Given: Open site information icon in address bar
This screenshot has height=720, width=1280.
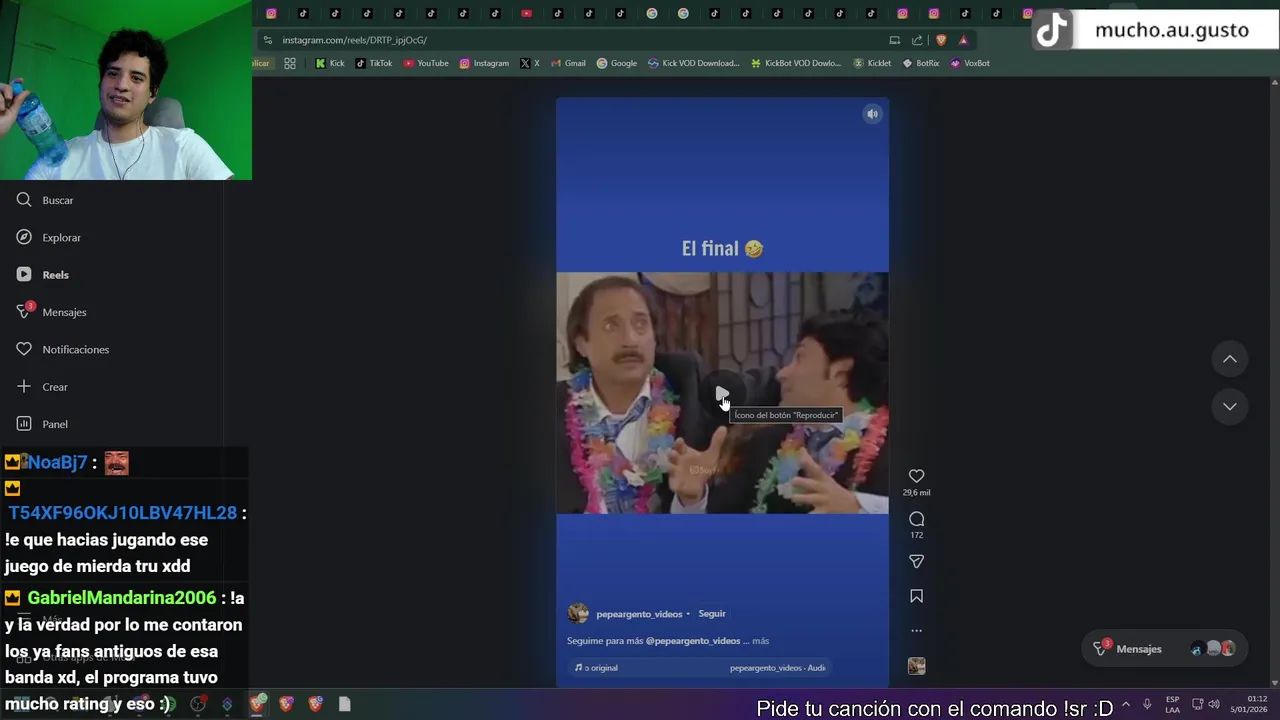Looking at the screenshot, I should click(x=267, y=40).
